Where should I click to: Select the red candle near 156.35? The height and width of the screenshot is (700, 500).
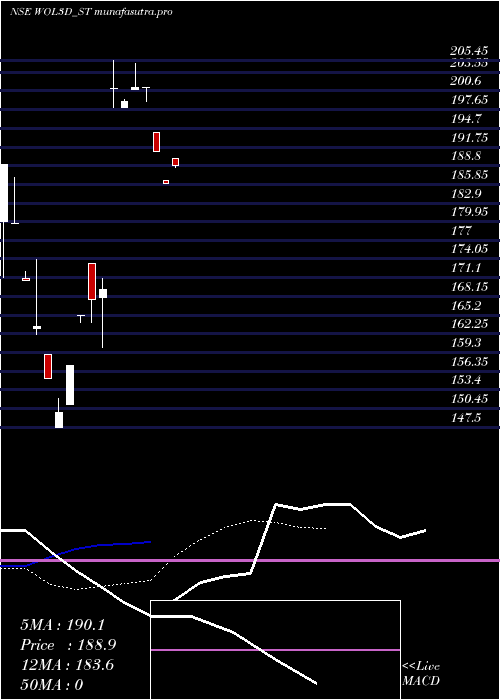[48, 366]
